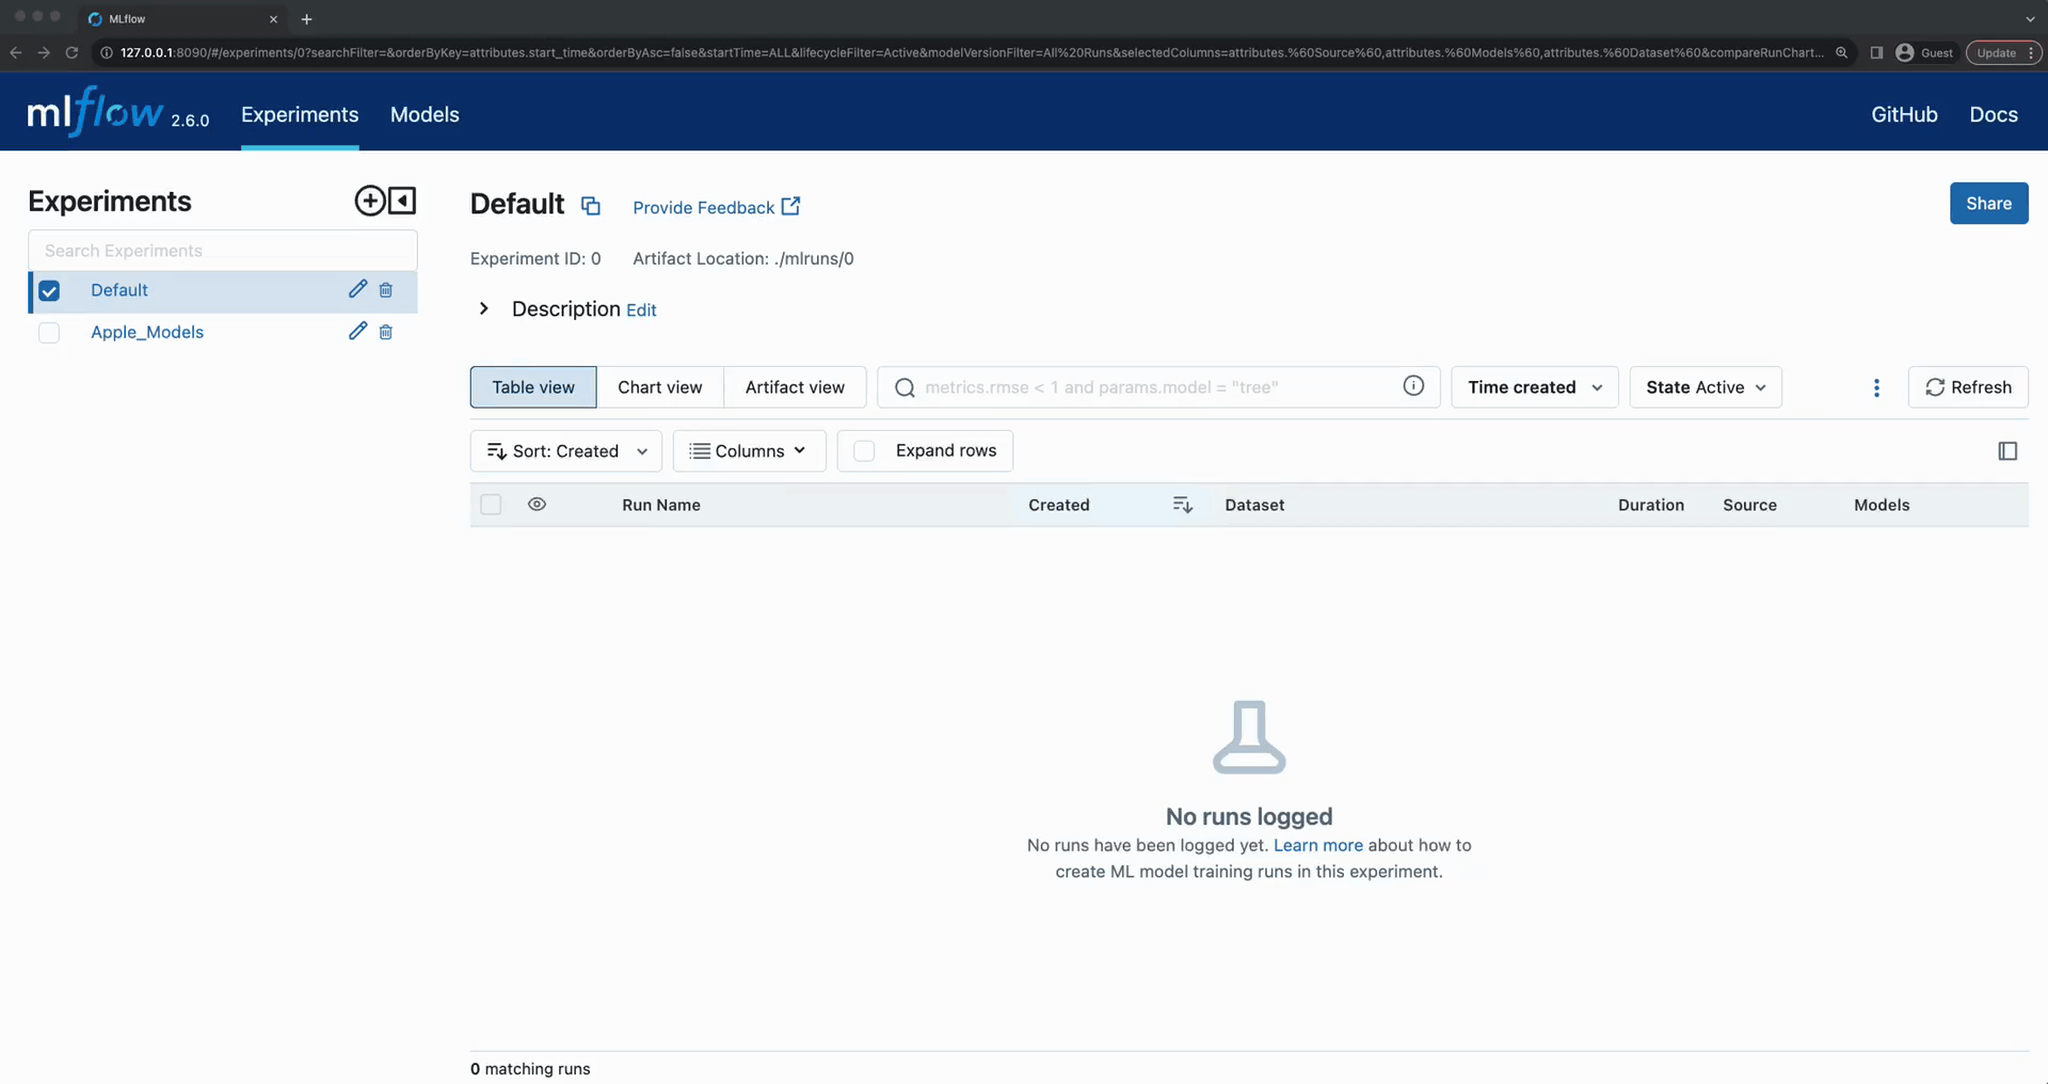
Task: Open the more options kebab menu
Action: 1875,388
